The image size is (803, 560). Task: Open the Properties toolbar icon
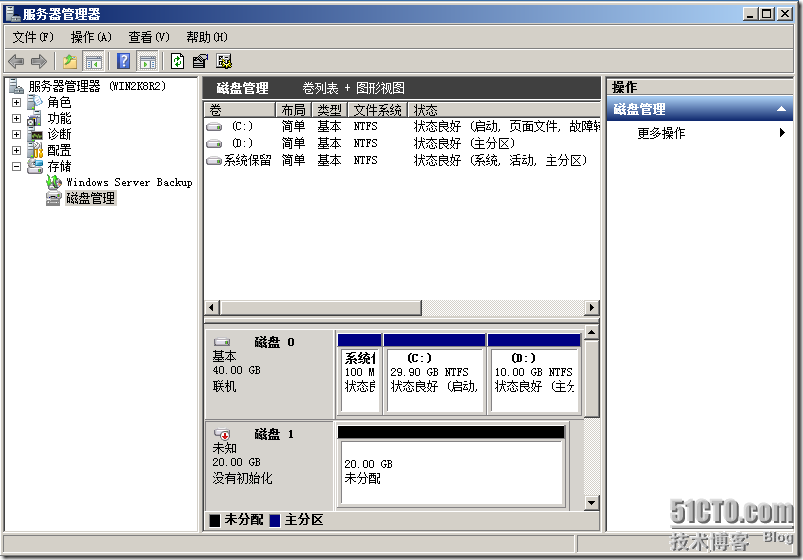(200, 61)
